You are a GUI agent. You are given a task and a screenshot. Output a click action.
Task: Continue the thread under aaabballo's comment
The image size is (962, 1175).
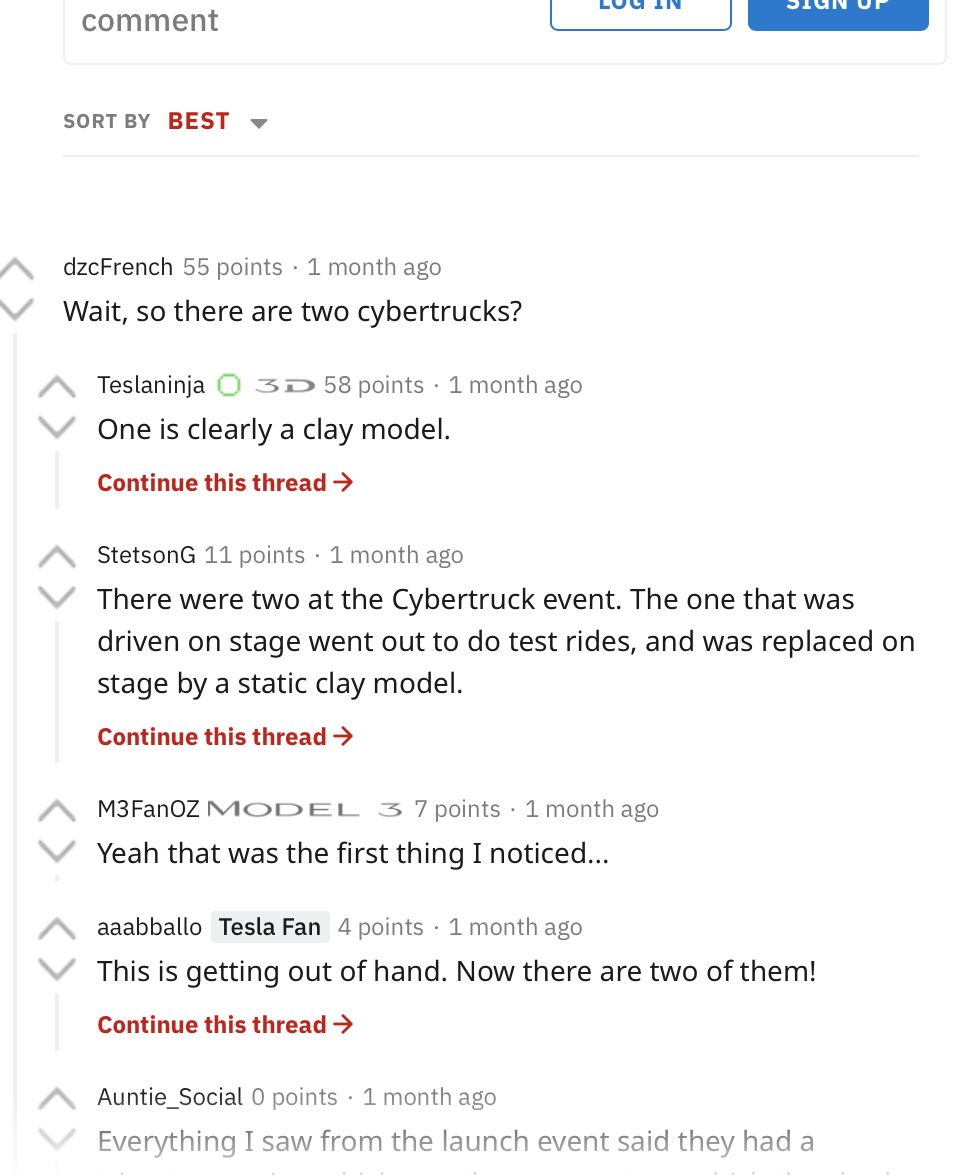pos(225,1024)
